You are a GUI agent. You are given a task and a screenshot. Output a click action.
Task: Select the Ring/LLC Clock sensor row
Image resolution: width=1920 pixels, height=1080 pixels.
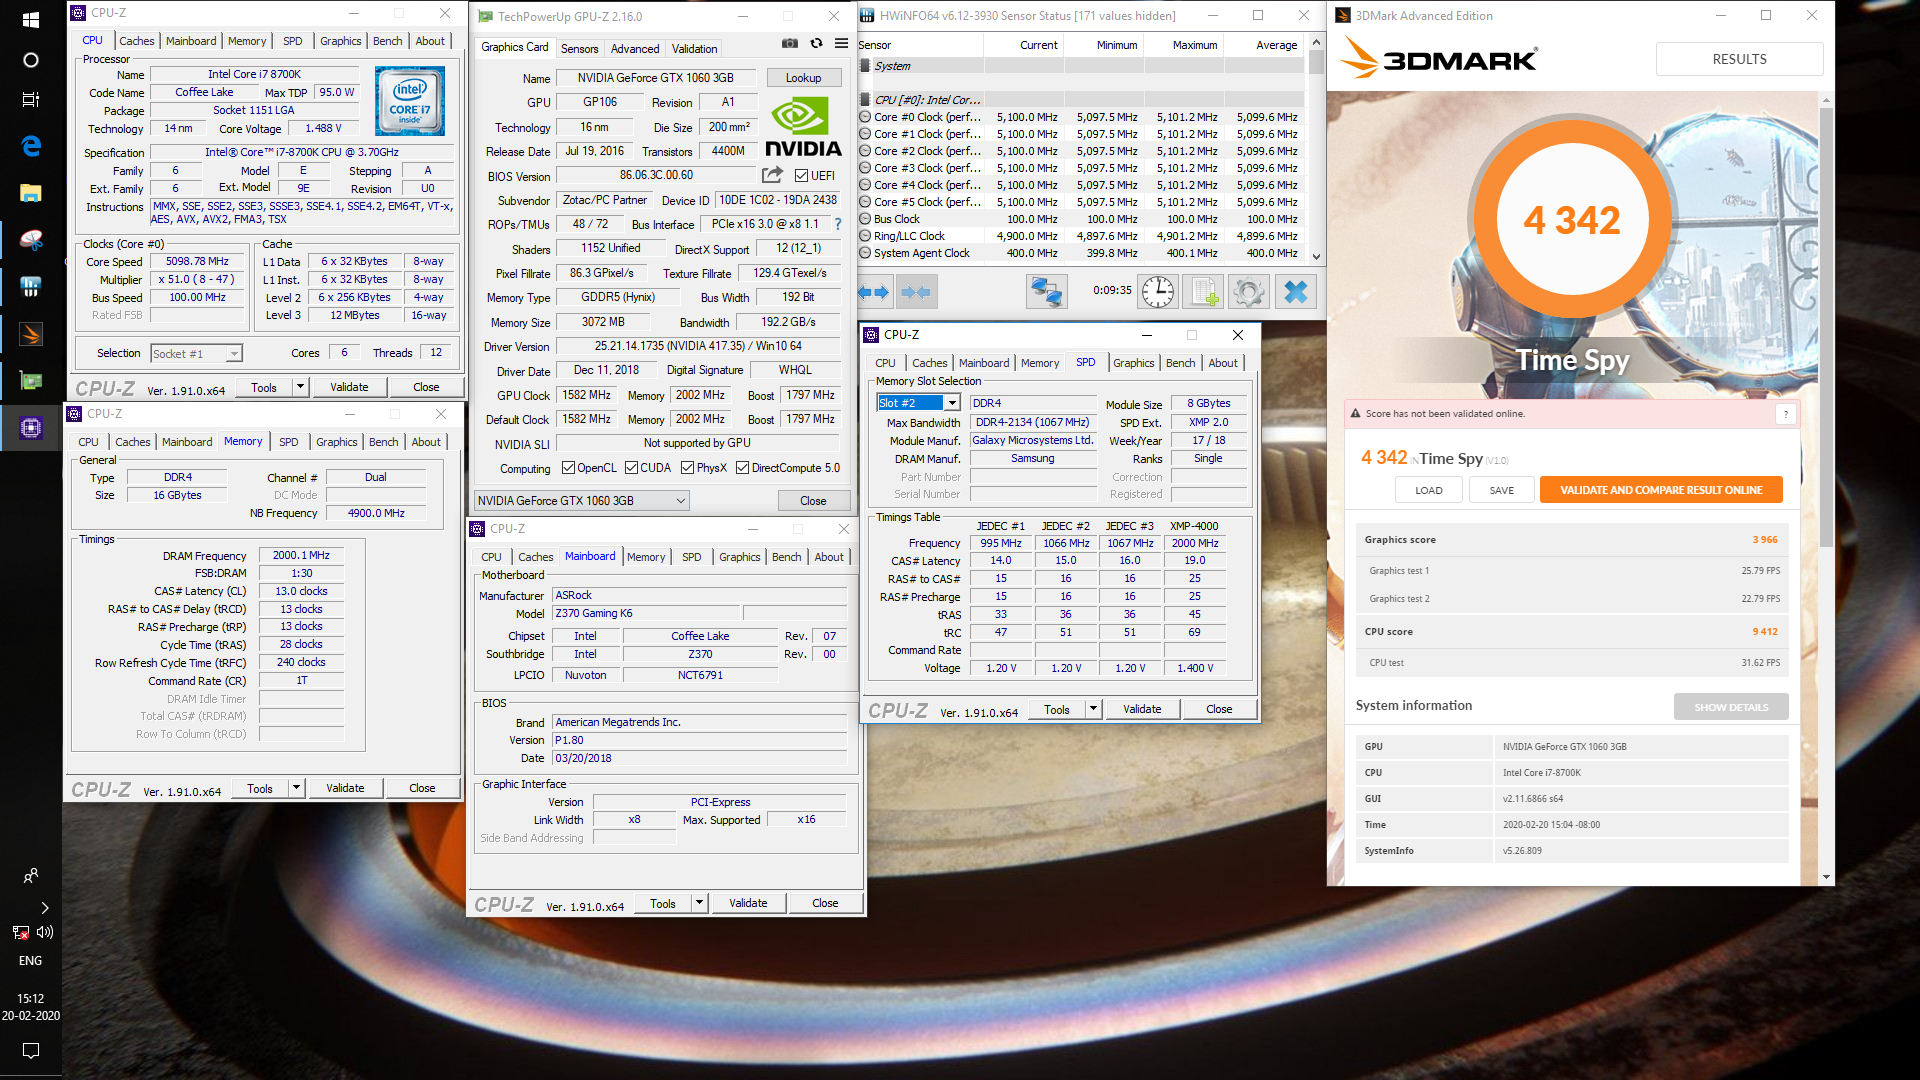point(1080,237)
